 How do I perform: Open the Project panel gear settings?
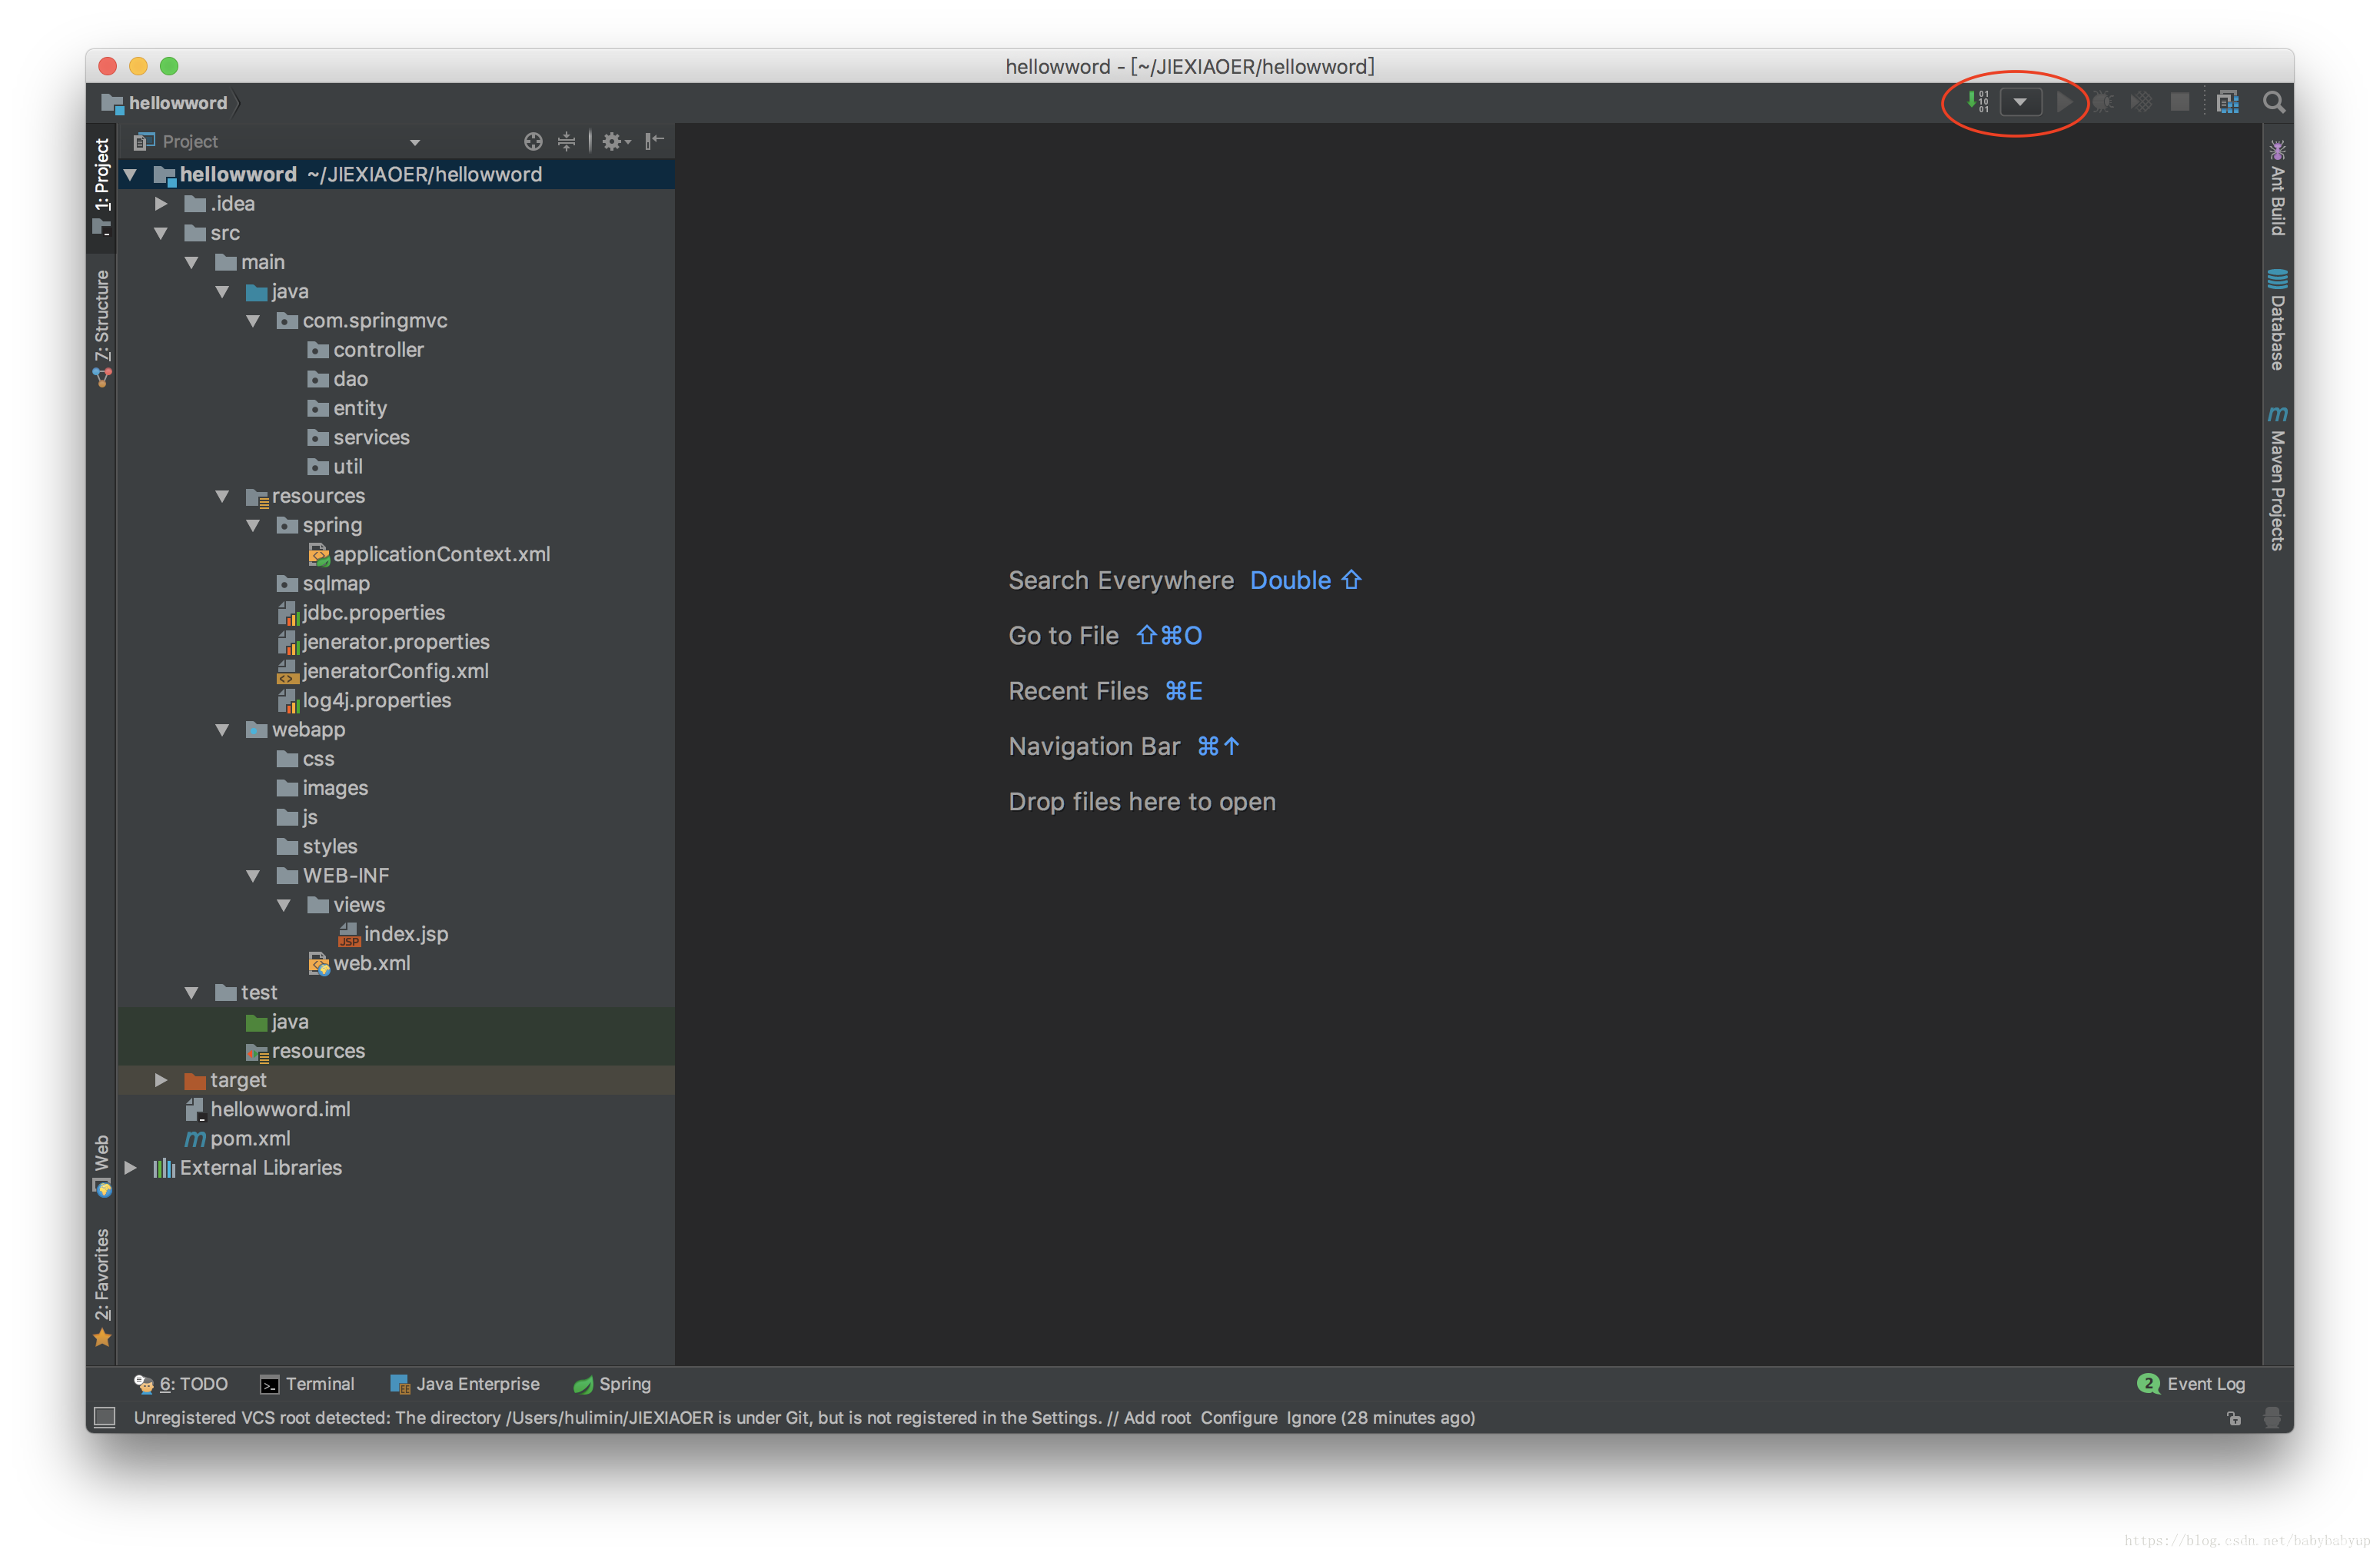[614, 141]
